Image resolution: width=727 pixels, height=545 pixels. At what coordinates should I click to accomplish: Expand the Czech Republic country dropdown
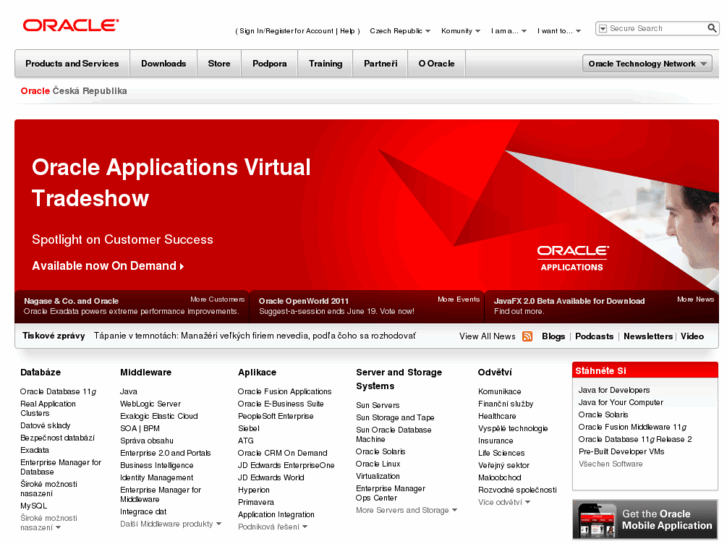[400, 31]
